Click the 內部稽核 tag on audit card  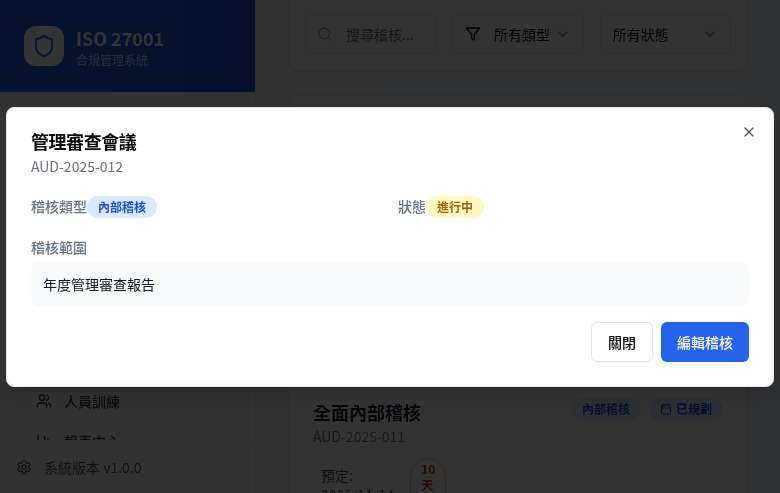[x=606, y=409]
